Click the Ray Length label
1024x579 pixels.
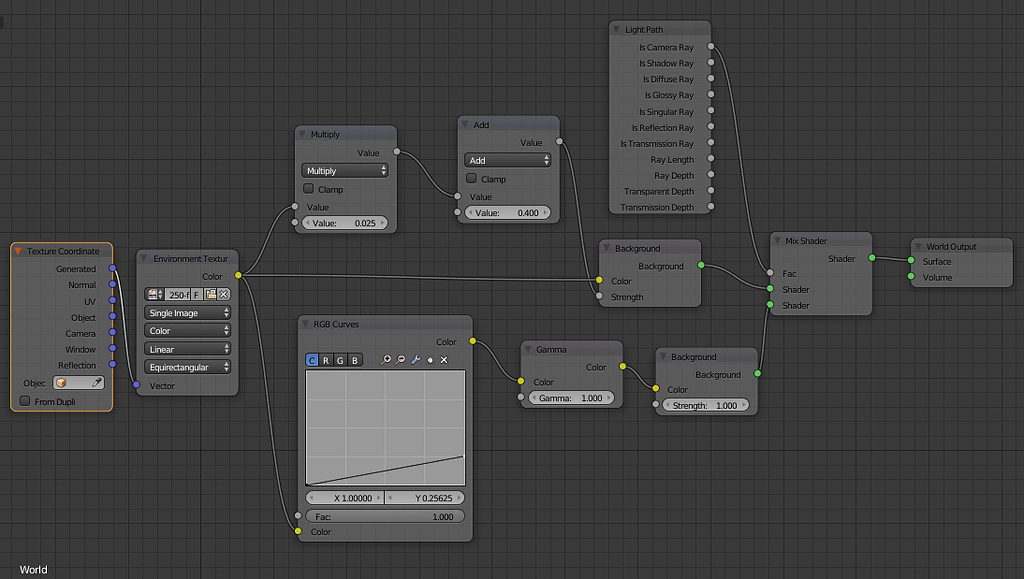(x=672, y=159)
